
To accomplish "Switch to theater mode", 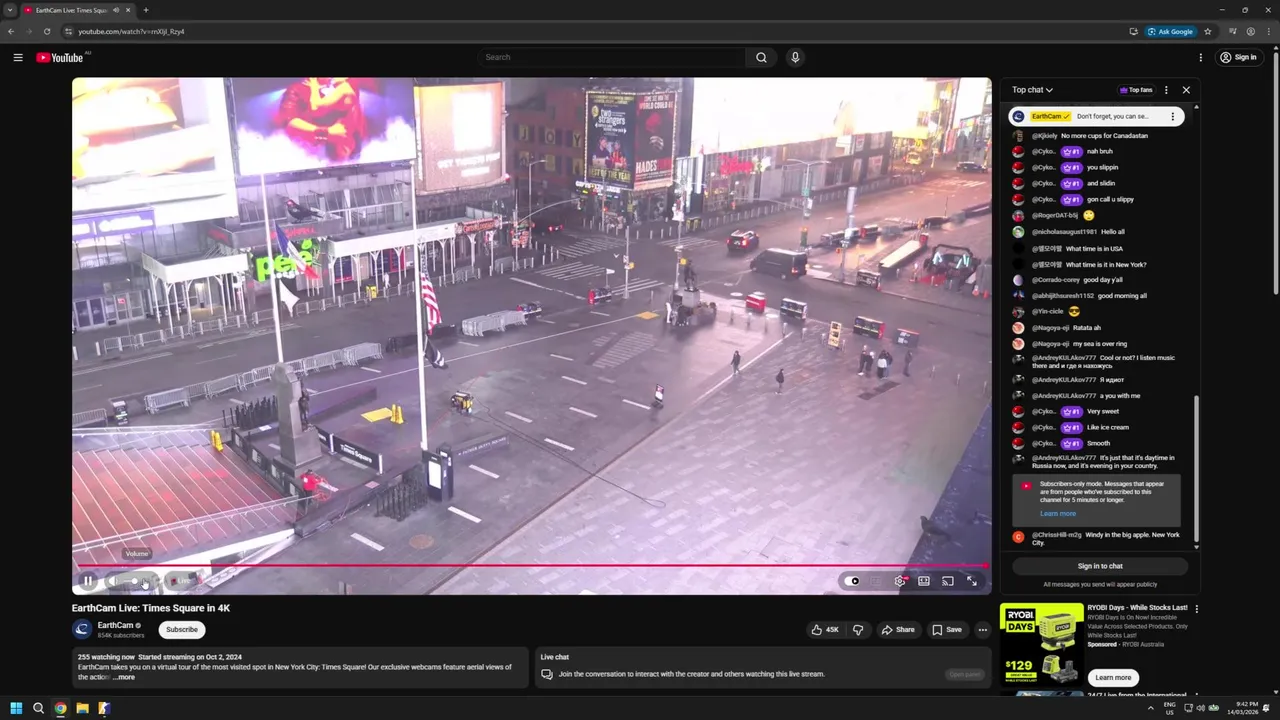I will pyautogui.click(x=924, y=581).
